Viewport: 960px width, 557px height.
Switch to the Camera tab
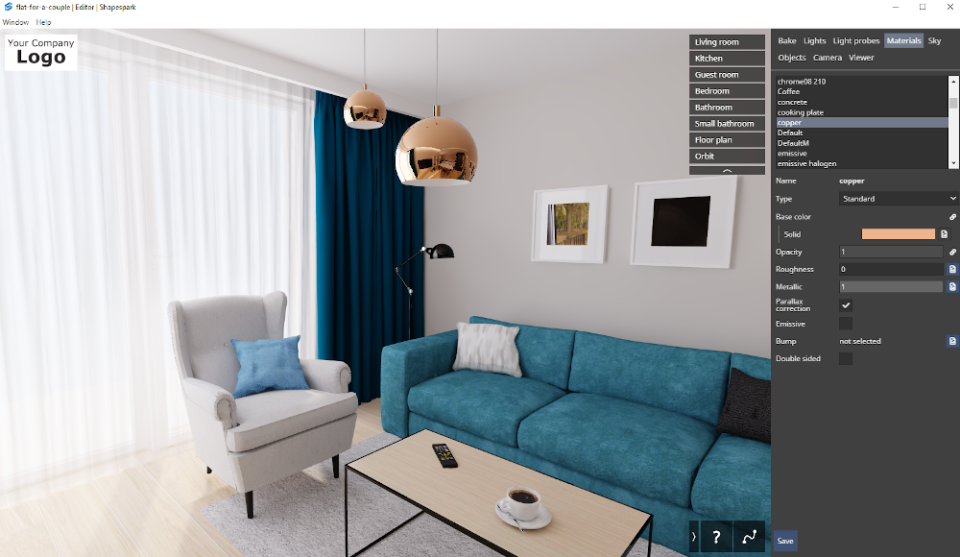827,58
